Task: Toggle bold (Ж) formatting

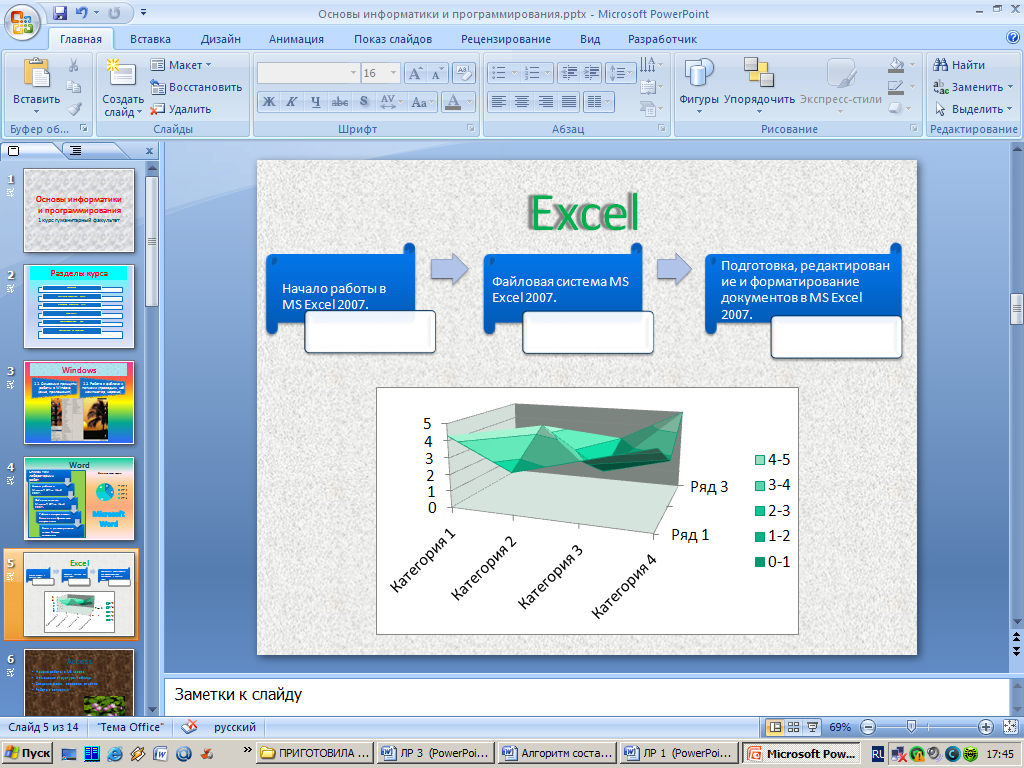Action: [x=268, y=102]
